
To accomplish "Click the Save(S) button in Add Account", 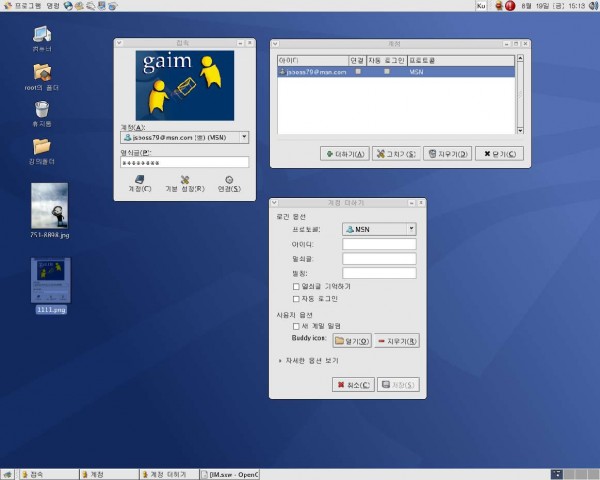I will click(398, 385).
